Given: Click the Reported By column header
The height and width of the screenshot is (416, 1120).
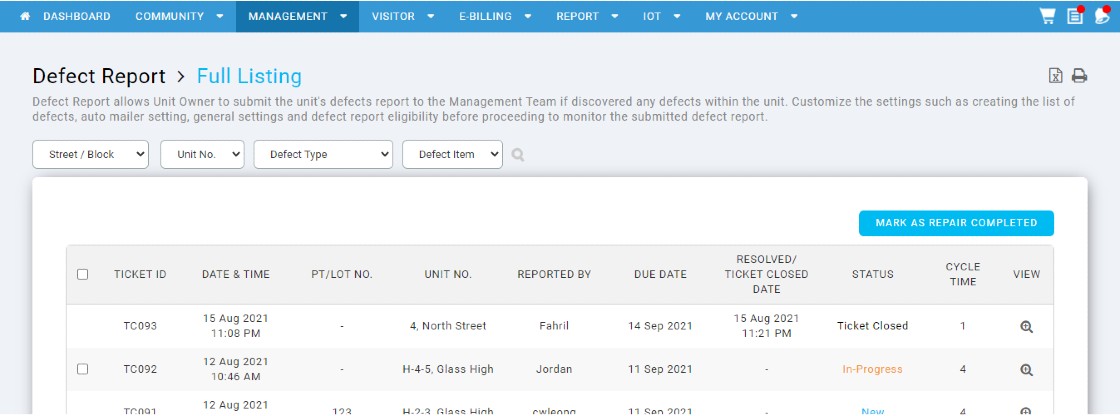Looking at the screenshot, I should pyautogui.click(x=554, y=274).
